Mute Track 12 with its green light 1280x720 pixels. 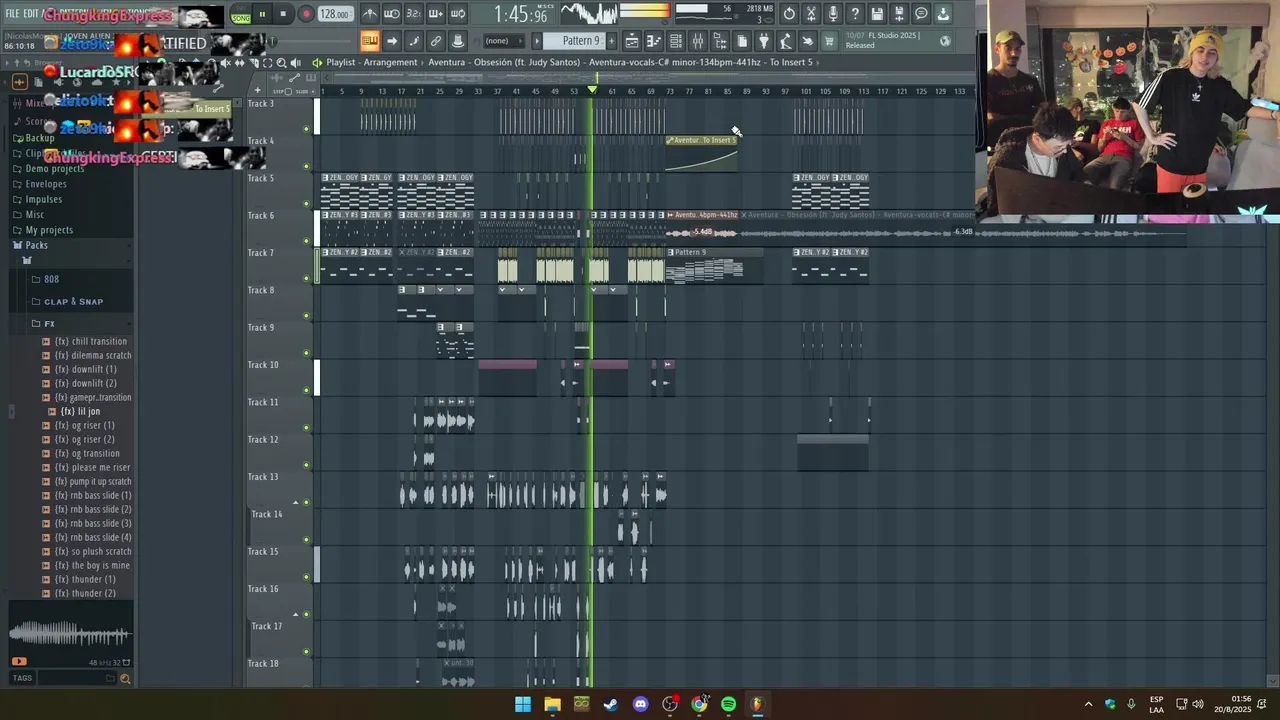306,465
